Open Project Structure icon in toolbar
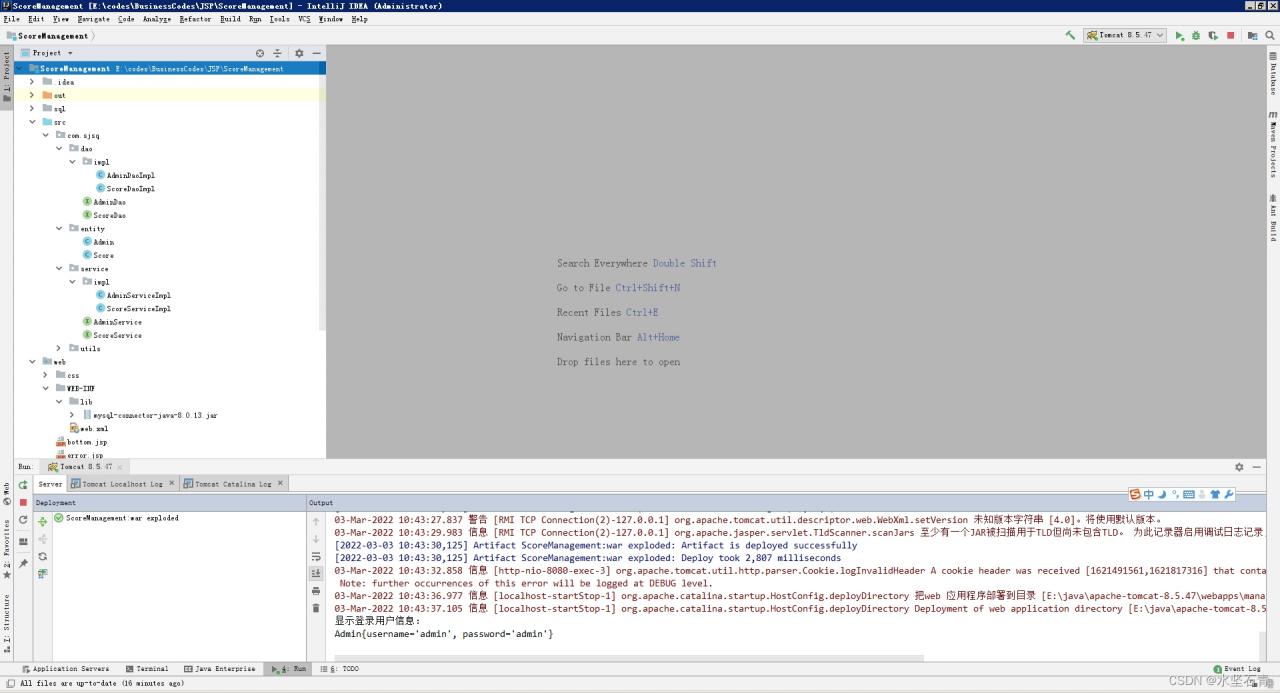This screenshot has width=1280, height=693. 1253,35
